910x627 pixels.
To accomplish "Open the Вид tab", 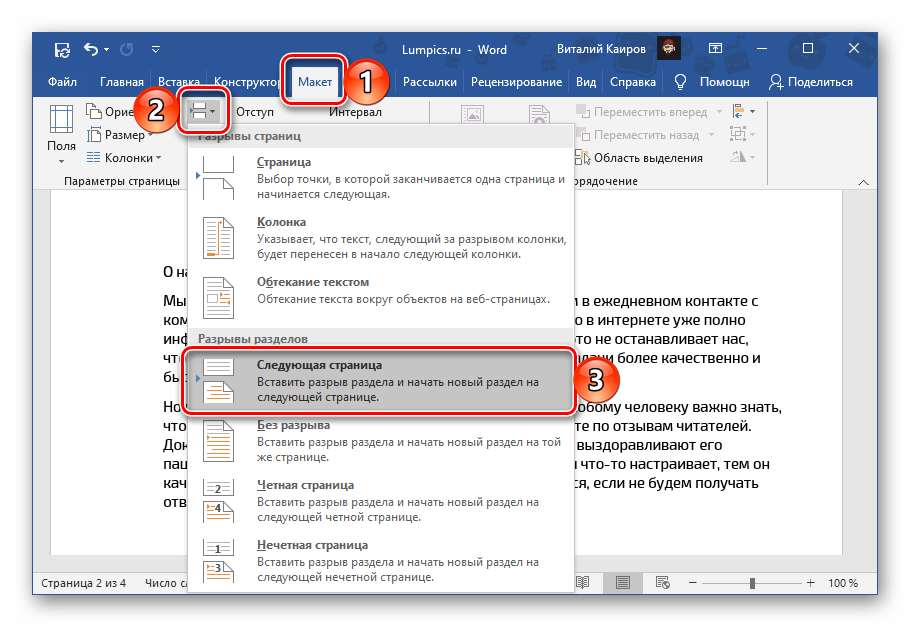I will pos(586,82).
